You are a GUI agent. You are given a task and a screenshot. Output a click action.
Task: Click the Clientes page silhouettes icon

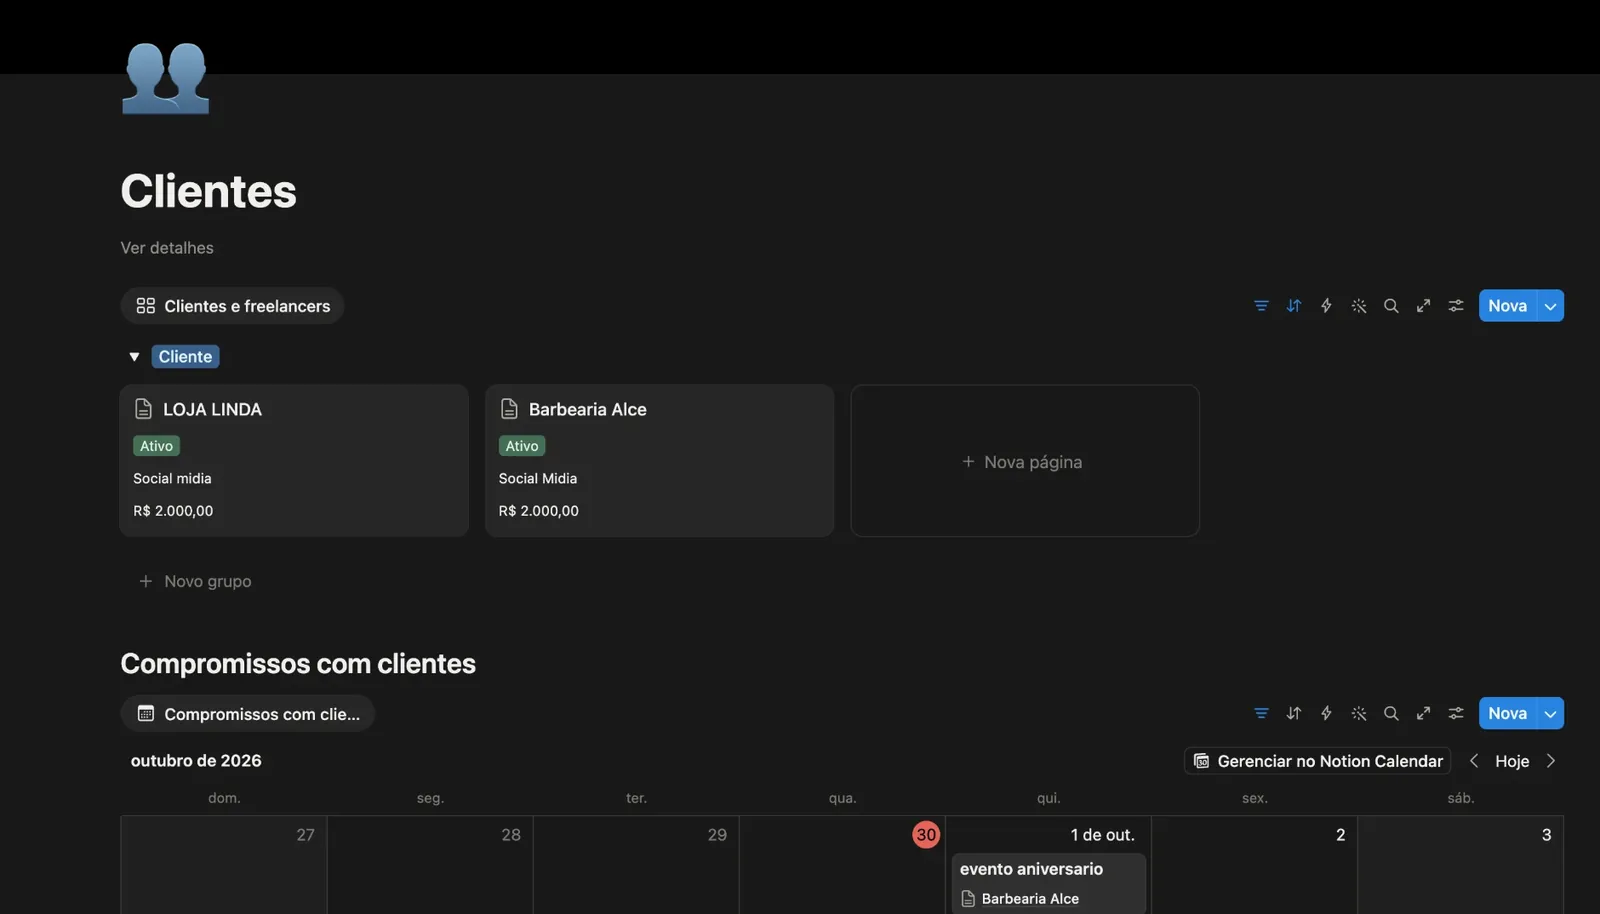point(166,78)
